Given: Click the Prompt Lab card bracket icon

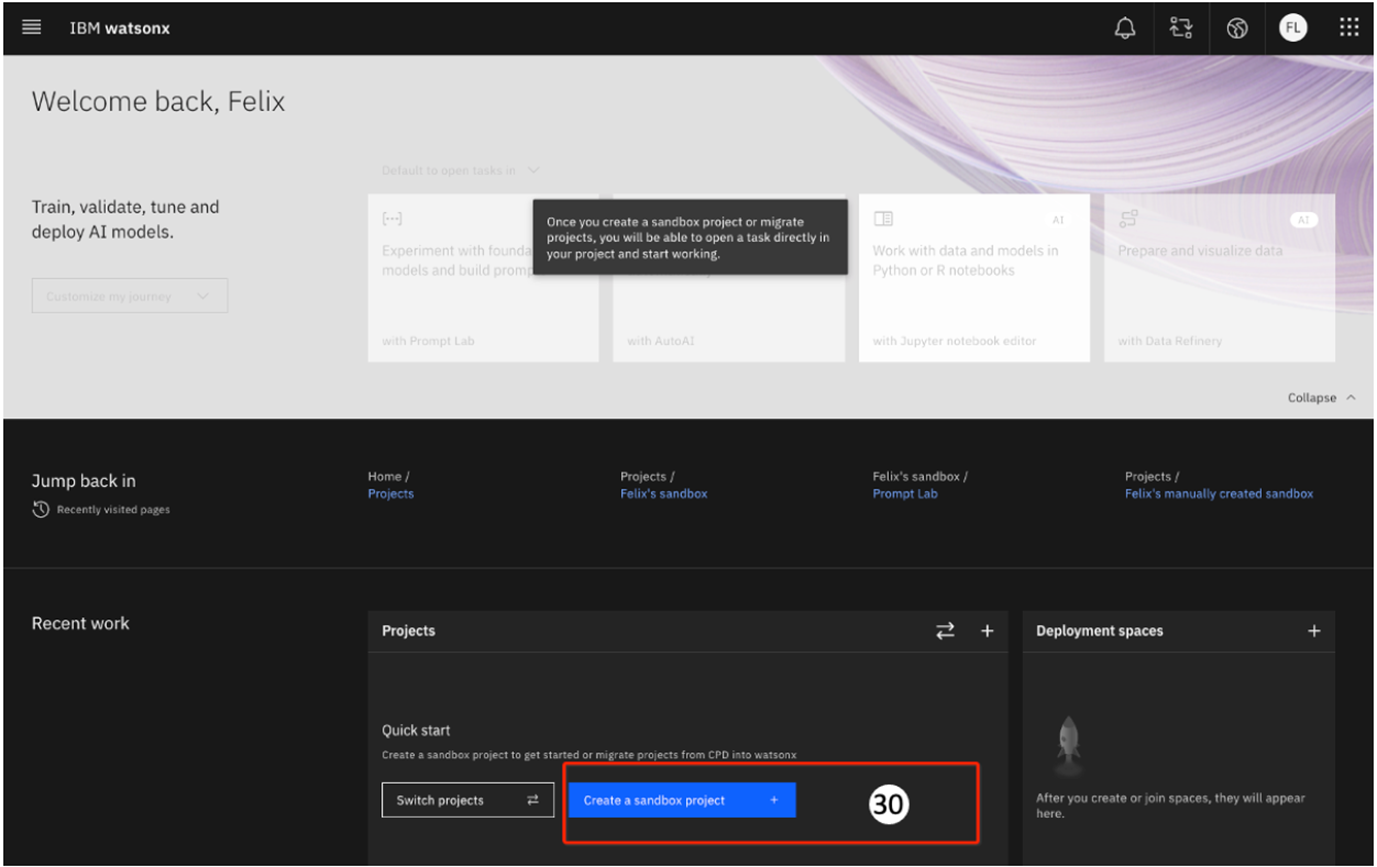Looking at the screenshot, I should tap(392, 219).
